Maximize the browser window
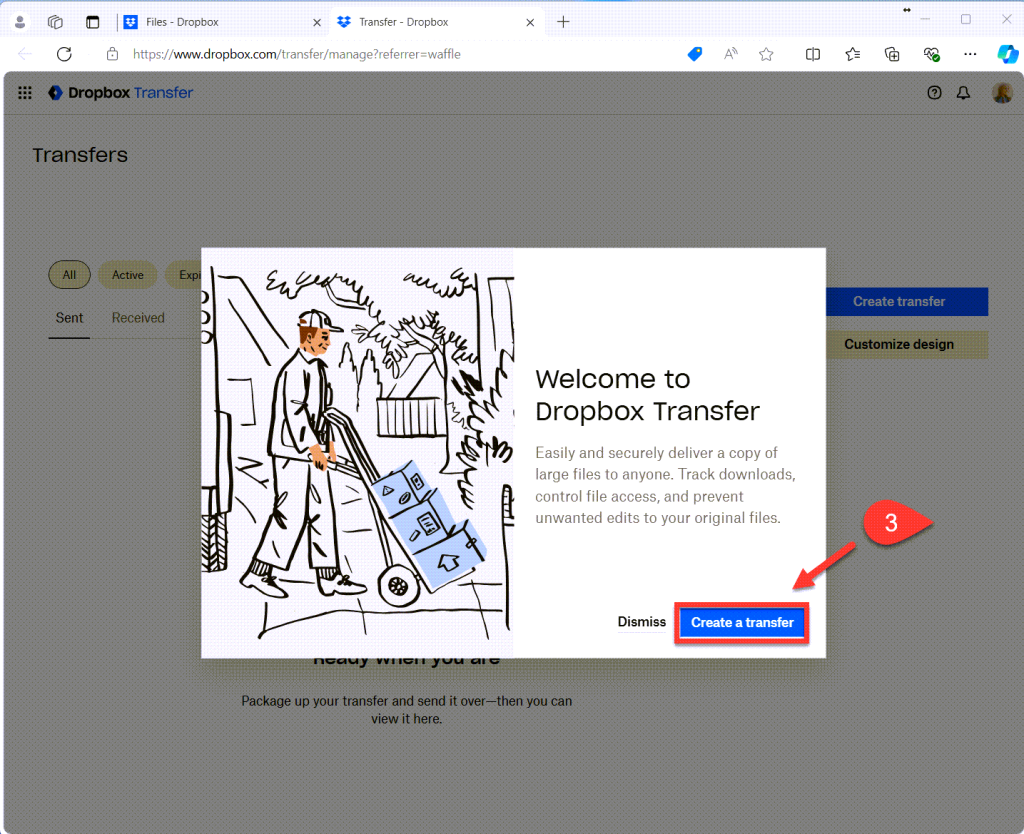The image size is (1024, 834). tap(966, 20)
